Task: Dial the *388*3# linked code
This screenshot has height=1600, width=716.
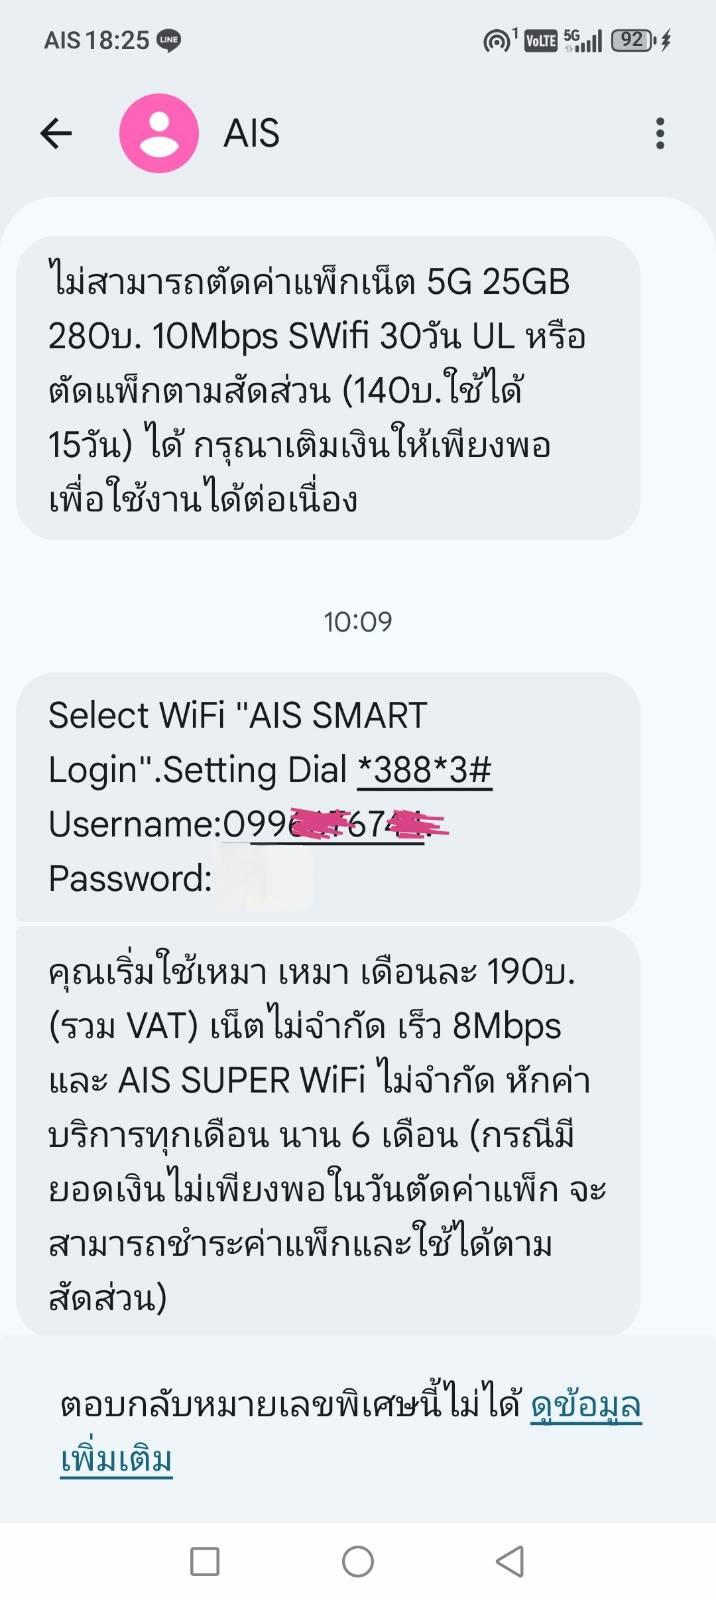Action: (x=424, y=770)
